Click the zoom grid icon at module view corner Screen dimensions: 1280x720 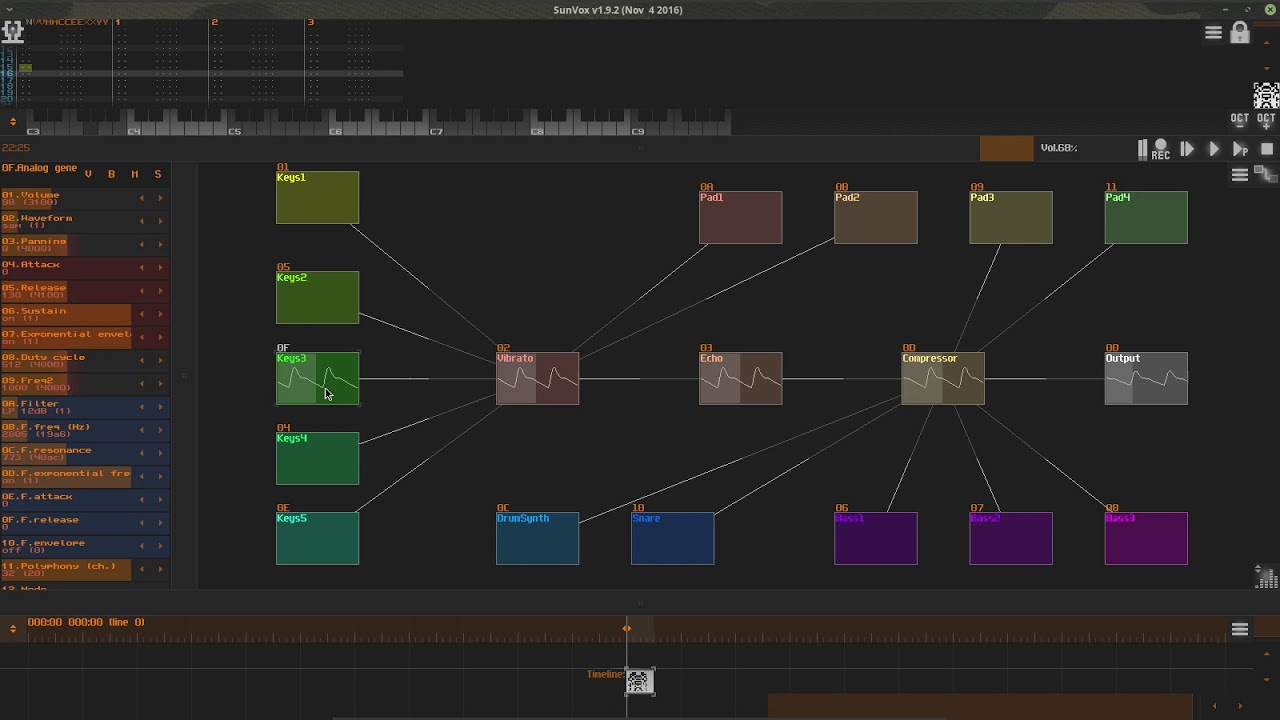[1266, 577]
